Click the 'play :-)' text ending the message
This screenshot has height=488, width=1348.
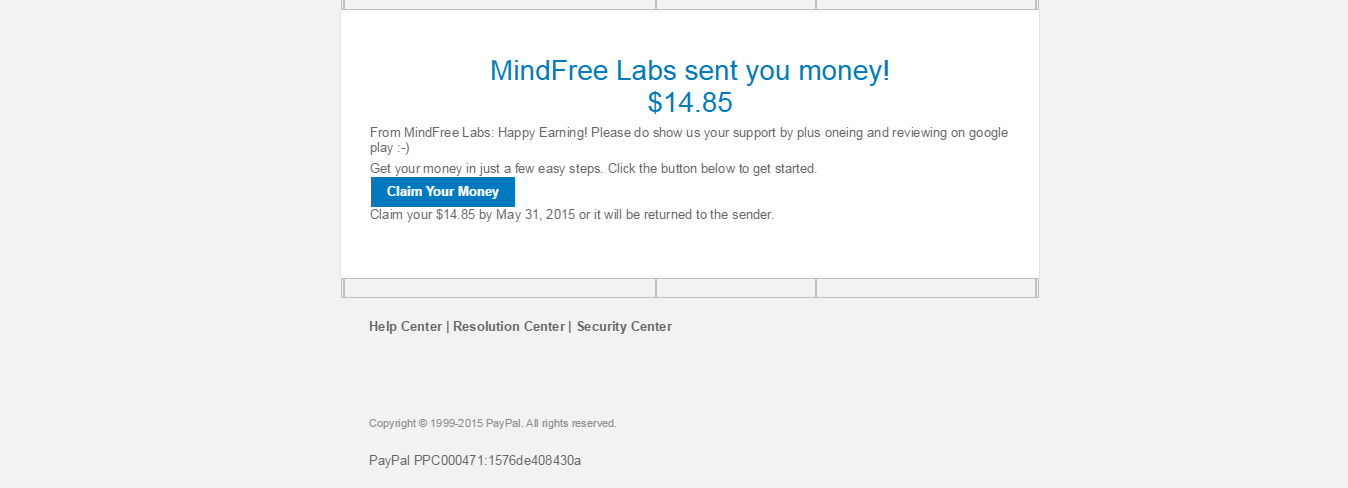(389, 148)
